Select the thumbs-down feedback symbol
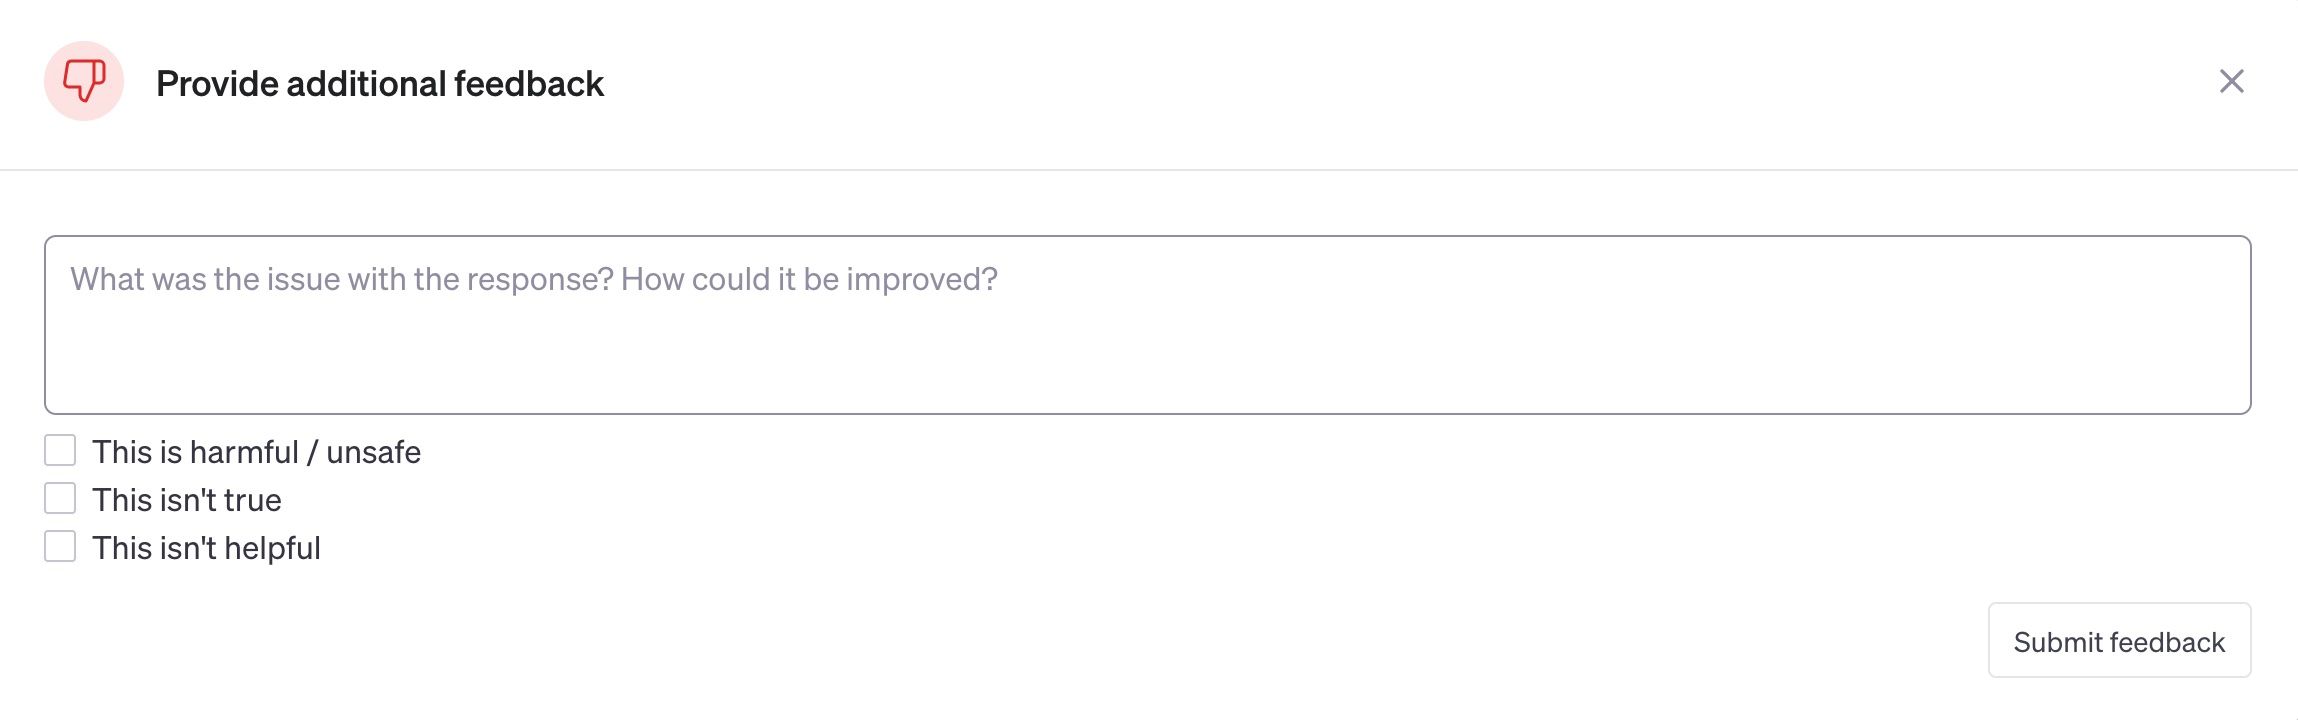Image resolution: width=2298 pixels, height=720 pixels. [83, 83]
